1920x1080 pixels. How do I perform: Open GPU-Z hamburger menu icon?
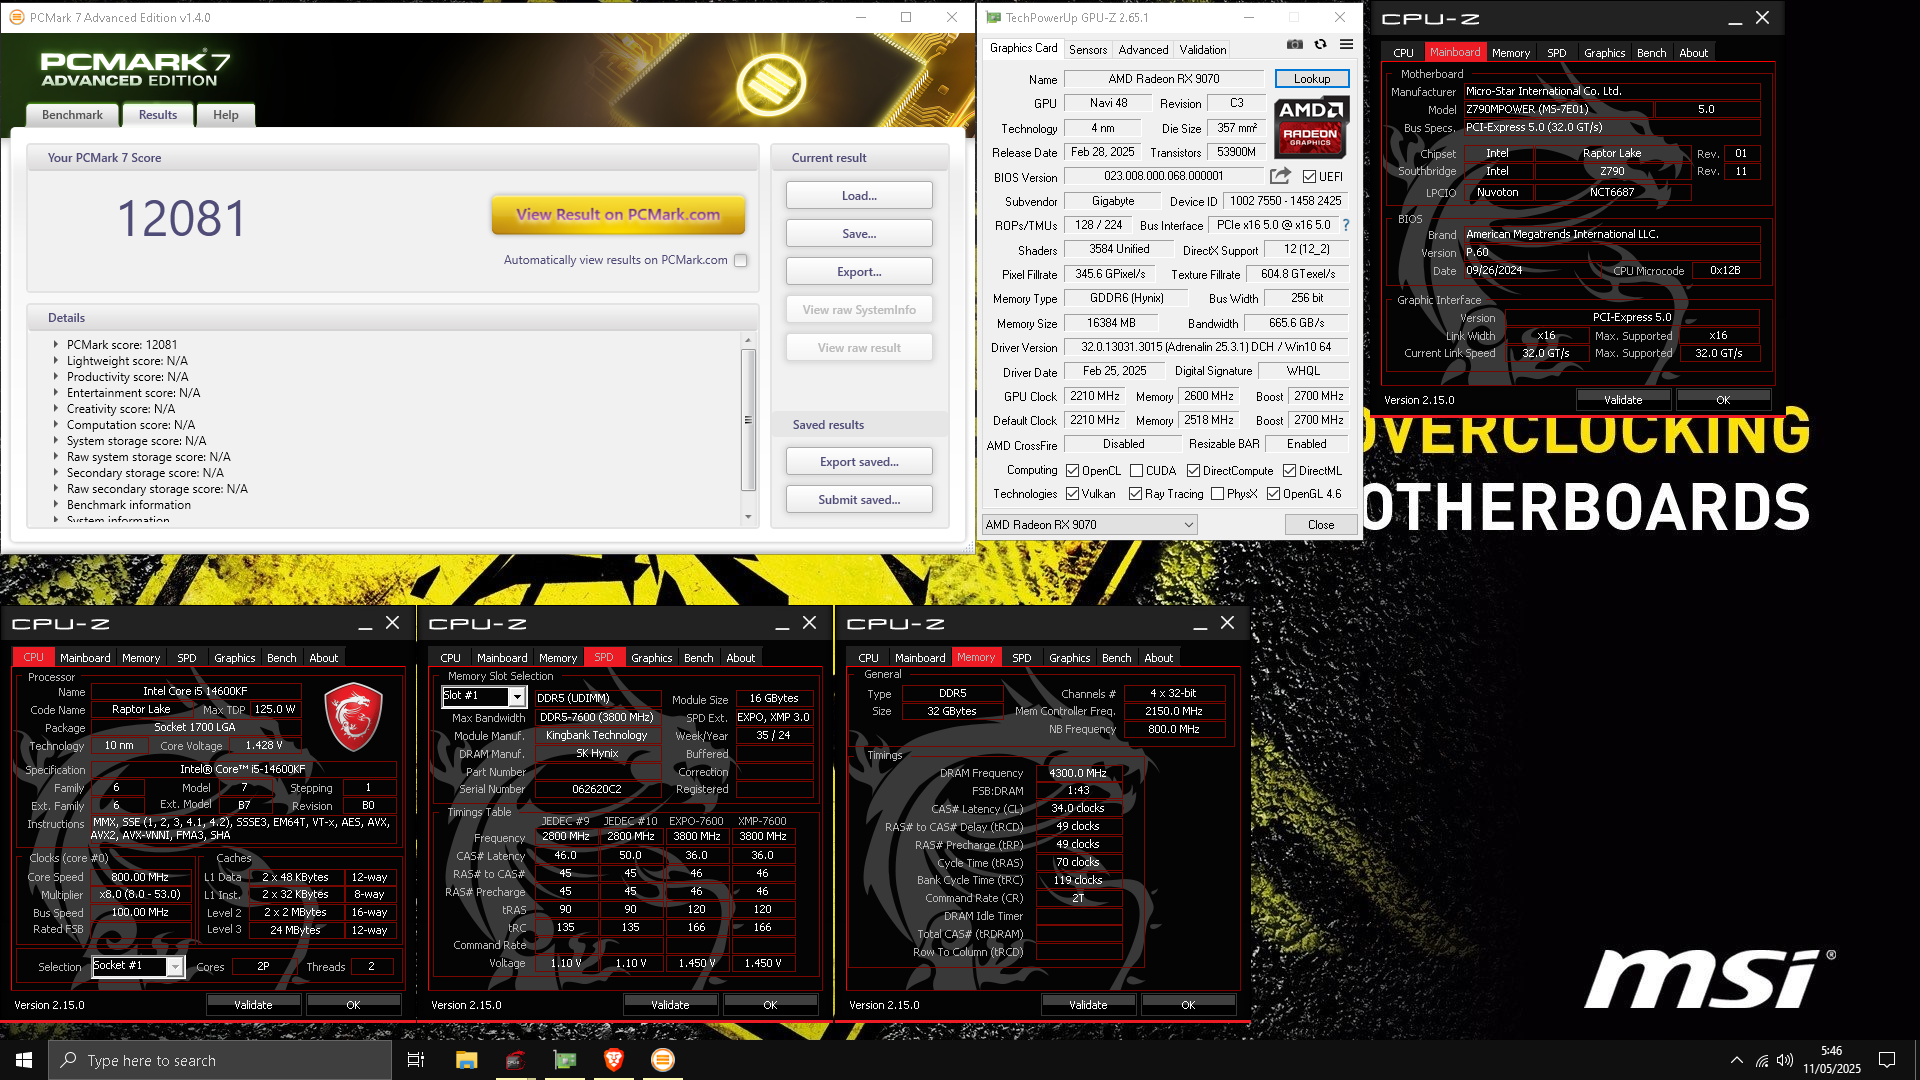[x=1346, y=45]
